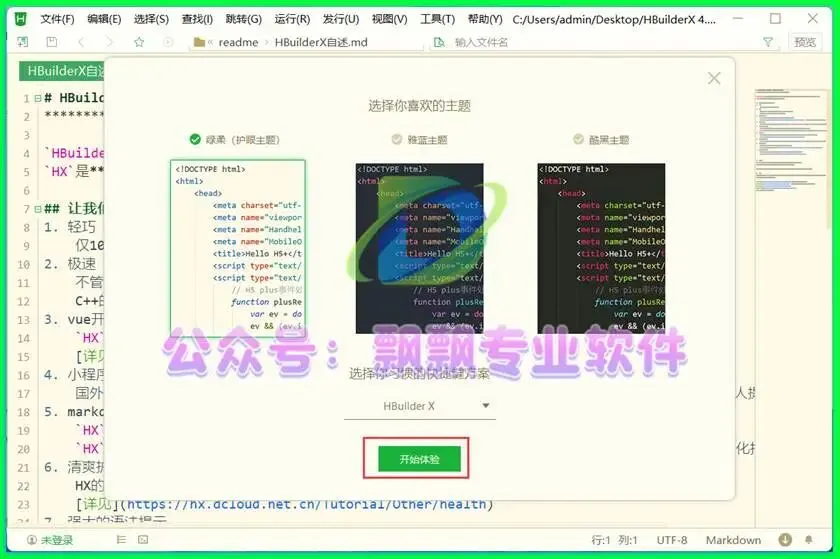The width and height of the screenshot is (840, 559).
Task: Close the theme selection dialog
Action: 714,78
